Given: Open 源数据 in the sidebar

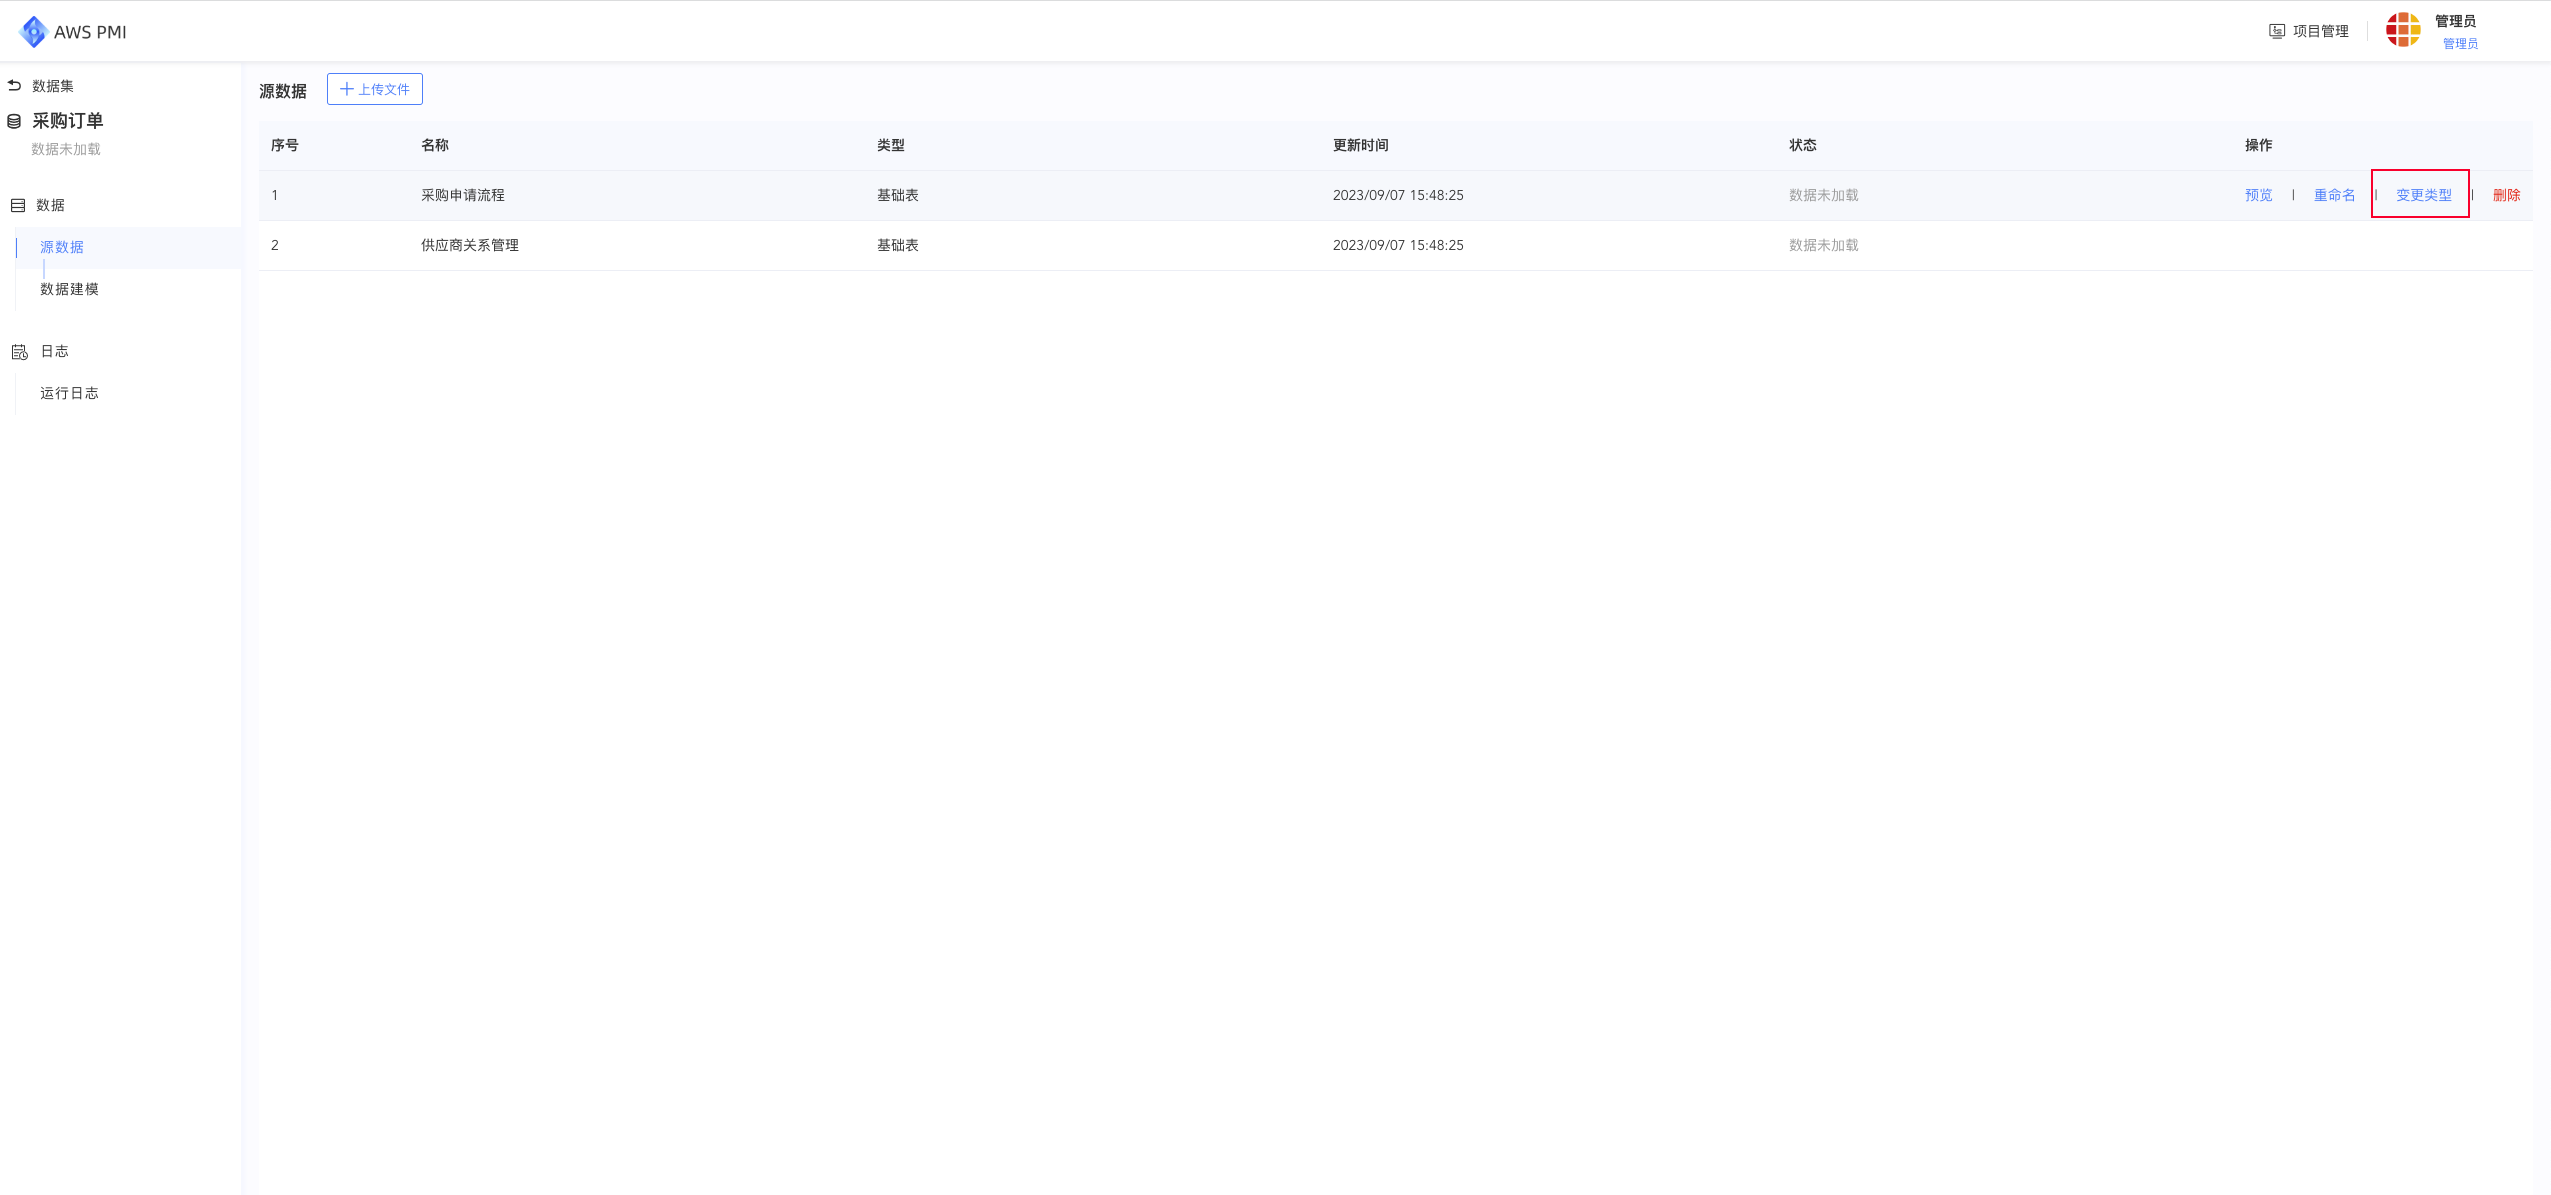Looking at the screenshot, I should (x=62, y=247).
